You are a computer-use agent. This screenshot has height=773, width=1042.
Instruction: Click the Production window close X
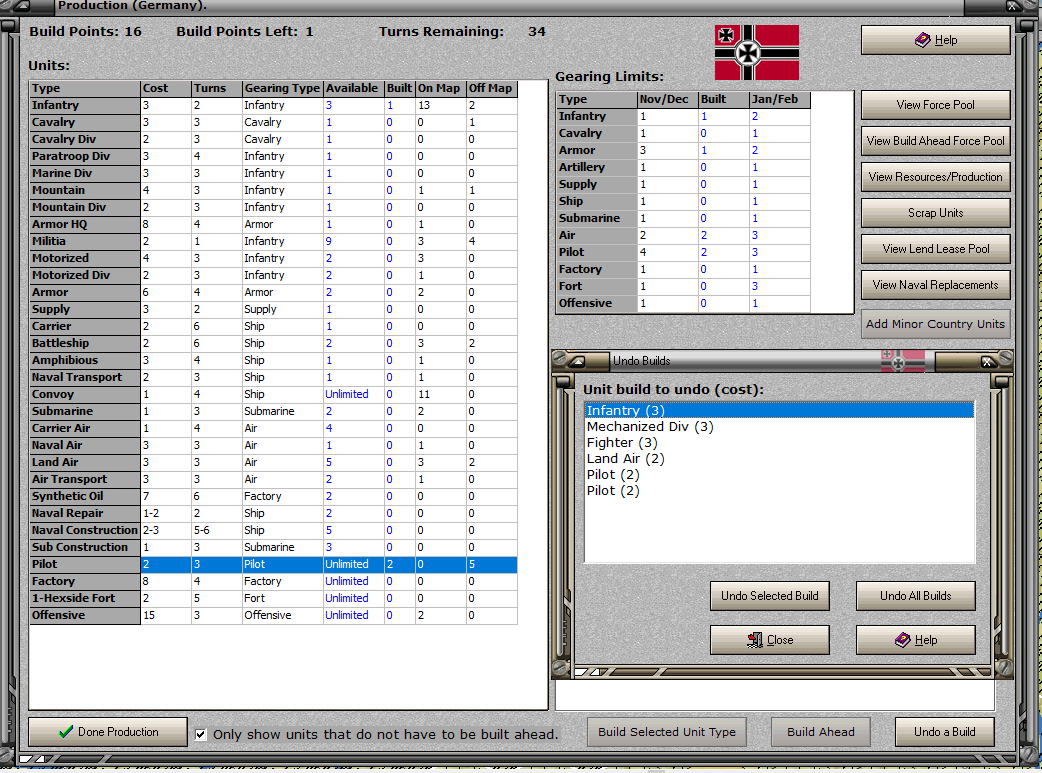[x=1012, y=6]
